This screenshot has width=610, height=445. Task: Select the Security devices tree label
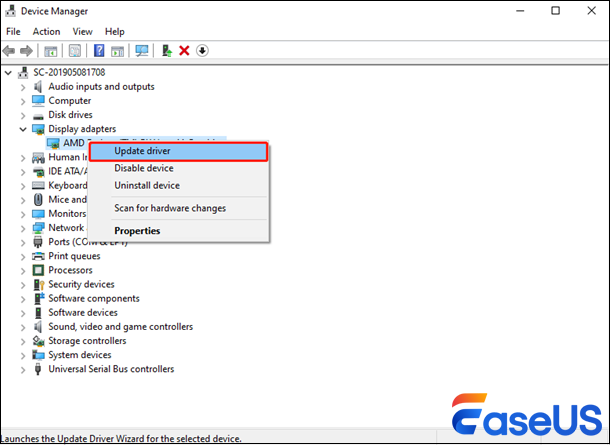coord(81,284)
